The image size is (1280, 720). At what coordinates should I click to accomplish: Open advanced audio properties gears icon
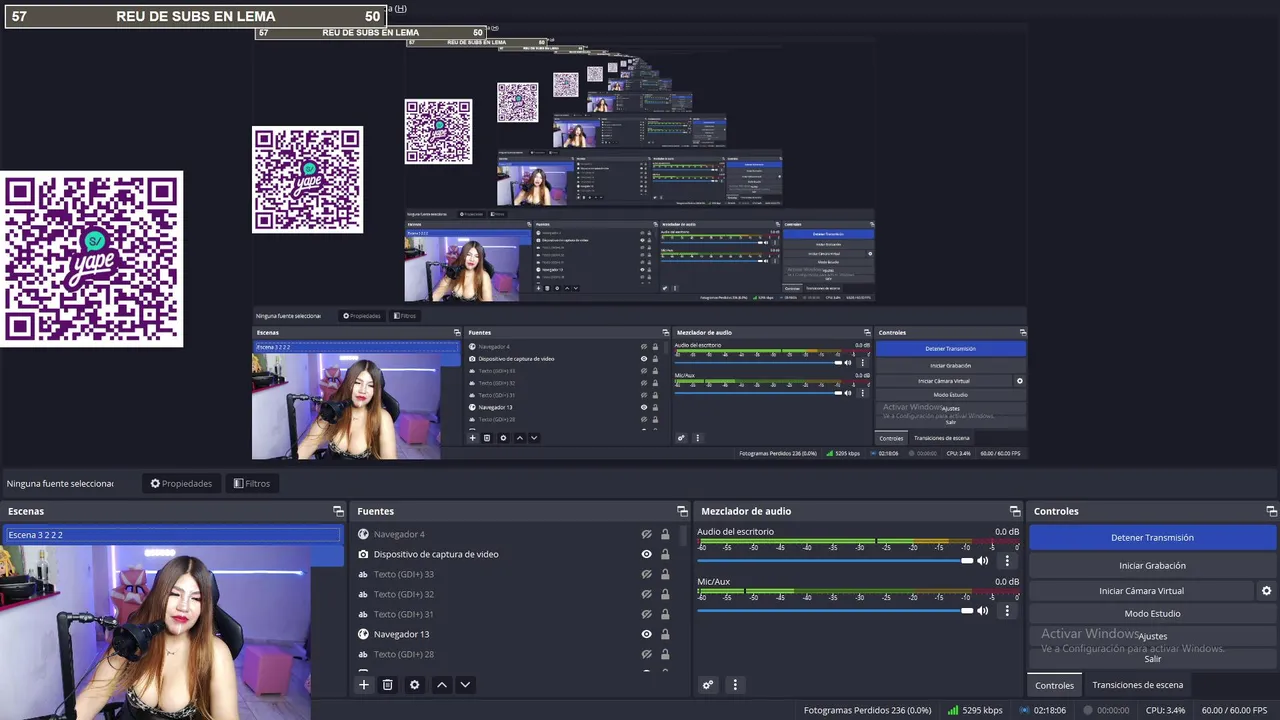point(708,685)
